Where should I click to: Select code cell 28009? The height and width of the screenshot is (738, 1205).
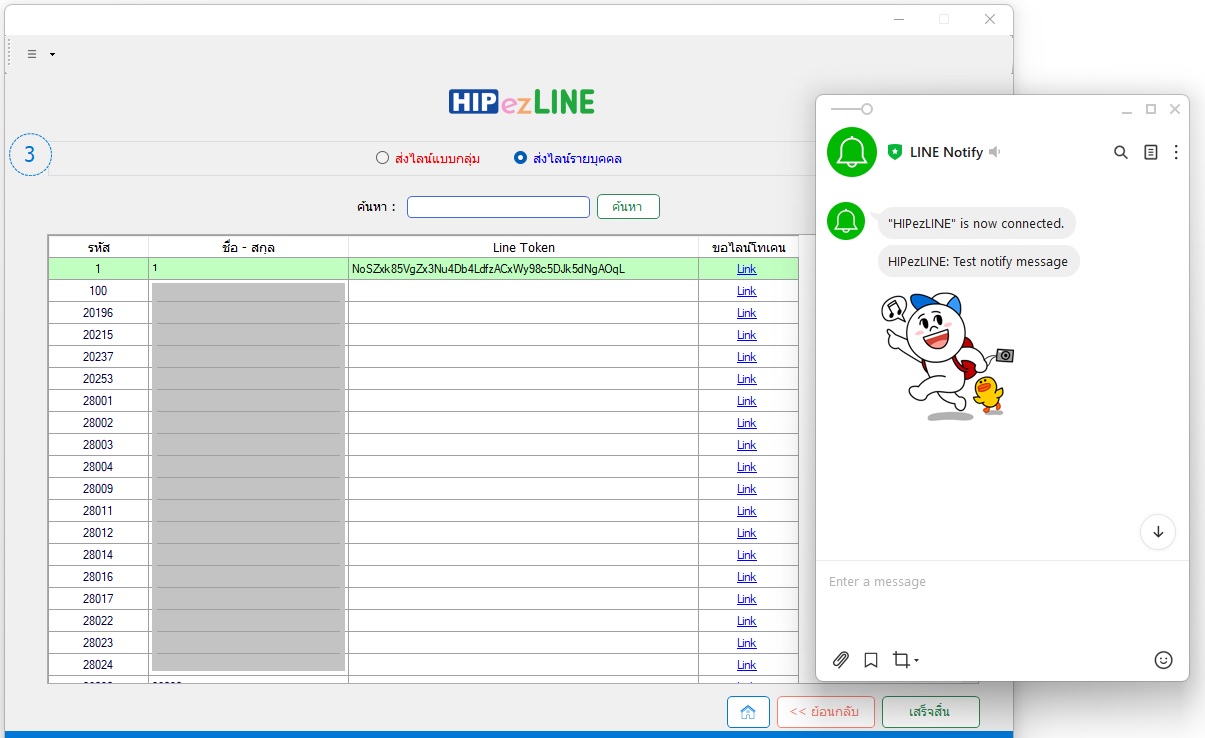98,489
